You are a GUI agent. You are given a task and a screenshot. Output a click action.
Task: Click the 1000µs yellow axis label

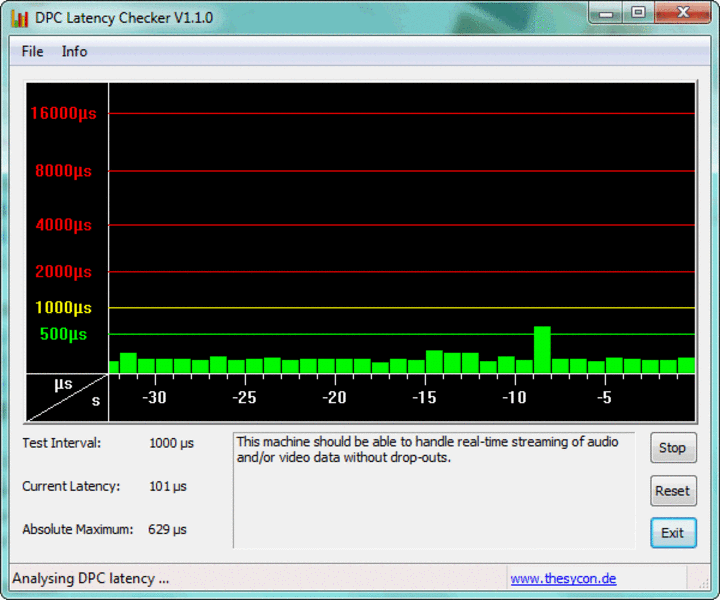(x=63, y=308)
